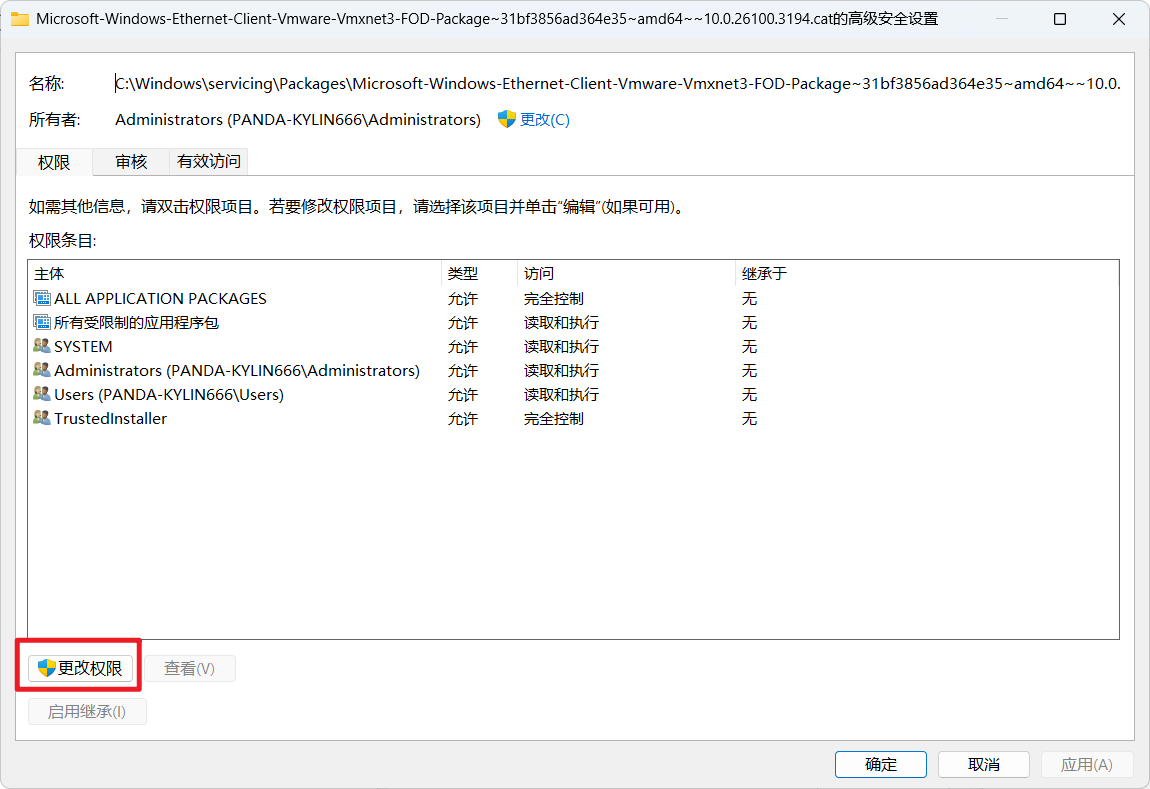Viewport: 1150px width, 789px height.
Task: Select the TrustedInstaller entry
Action: pos(574,419)
